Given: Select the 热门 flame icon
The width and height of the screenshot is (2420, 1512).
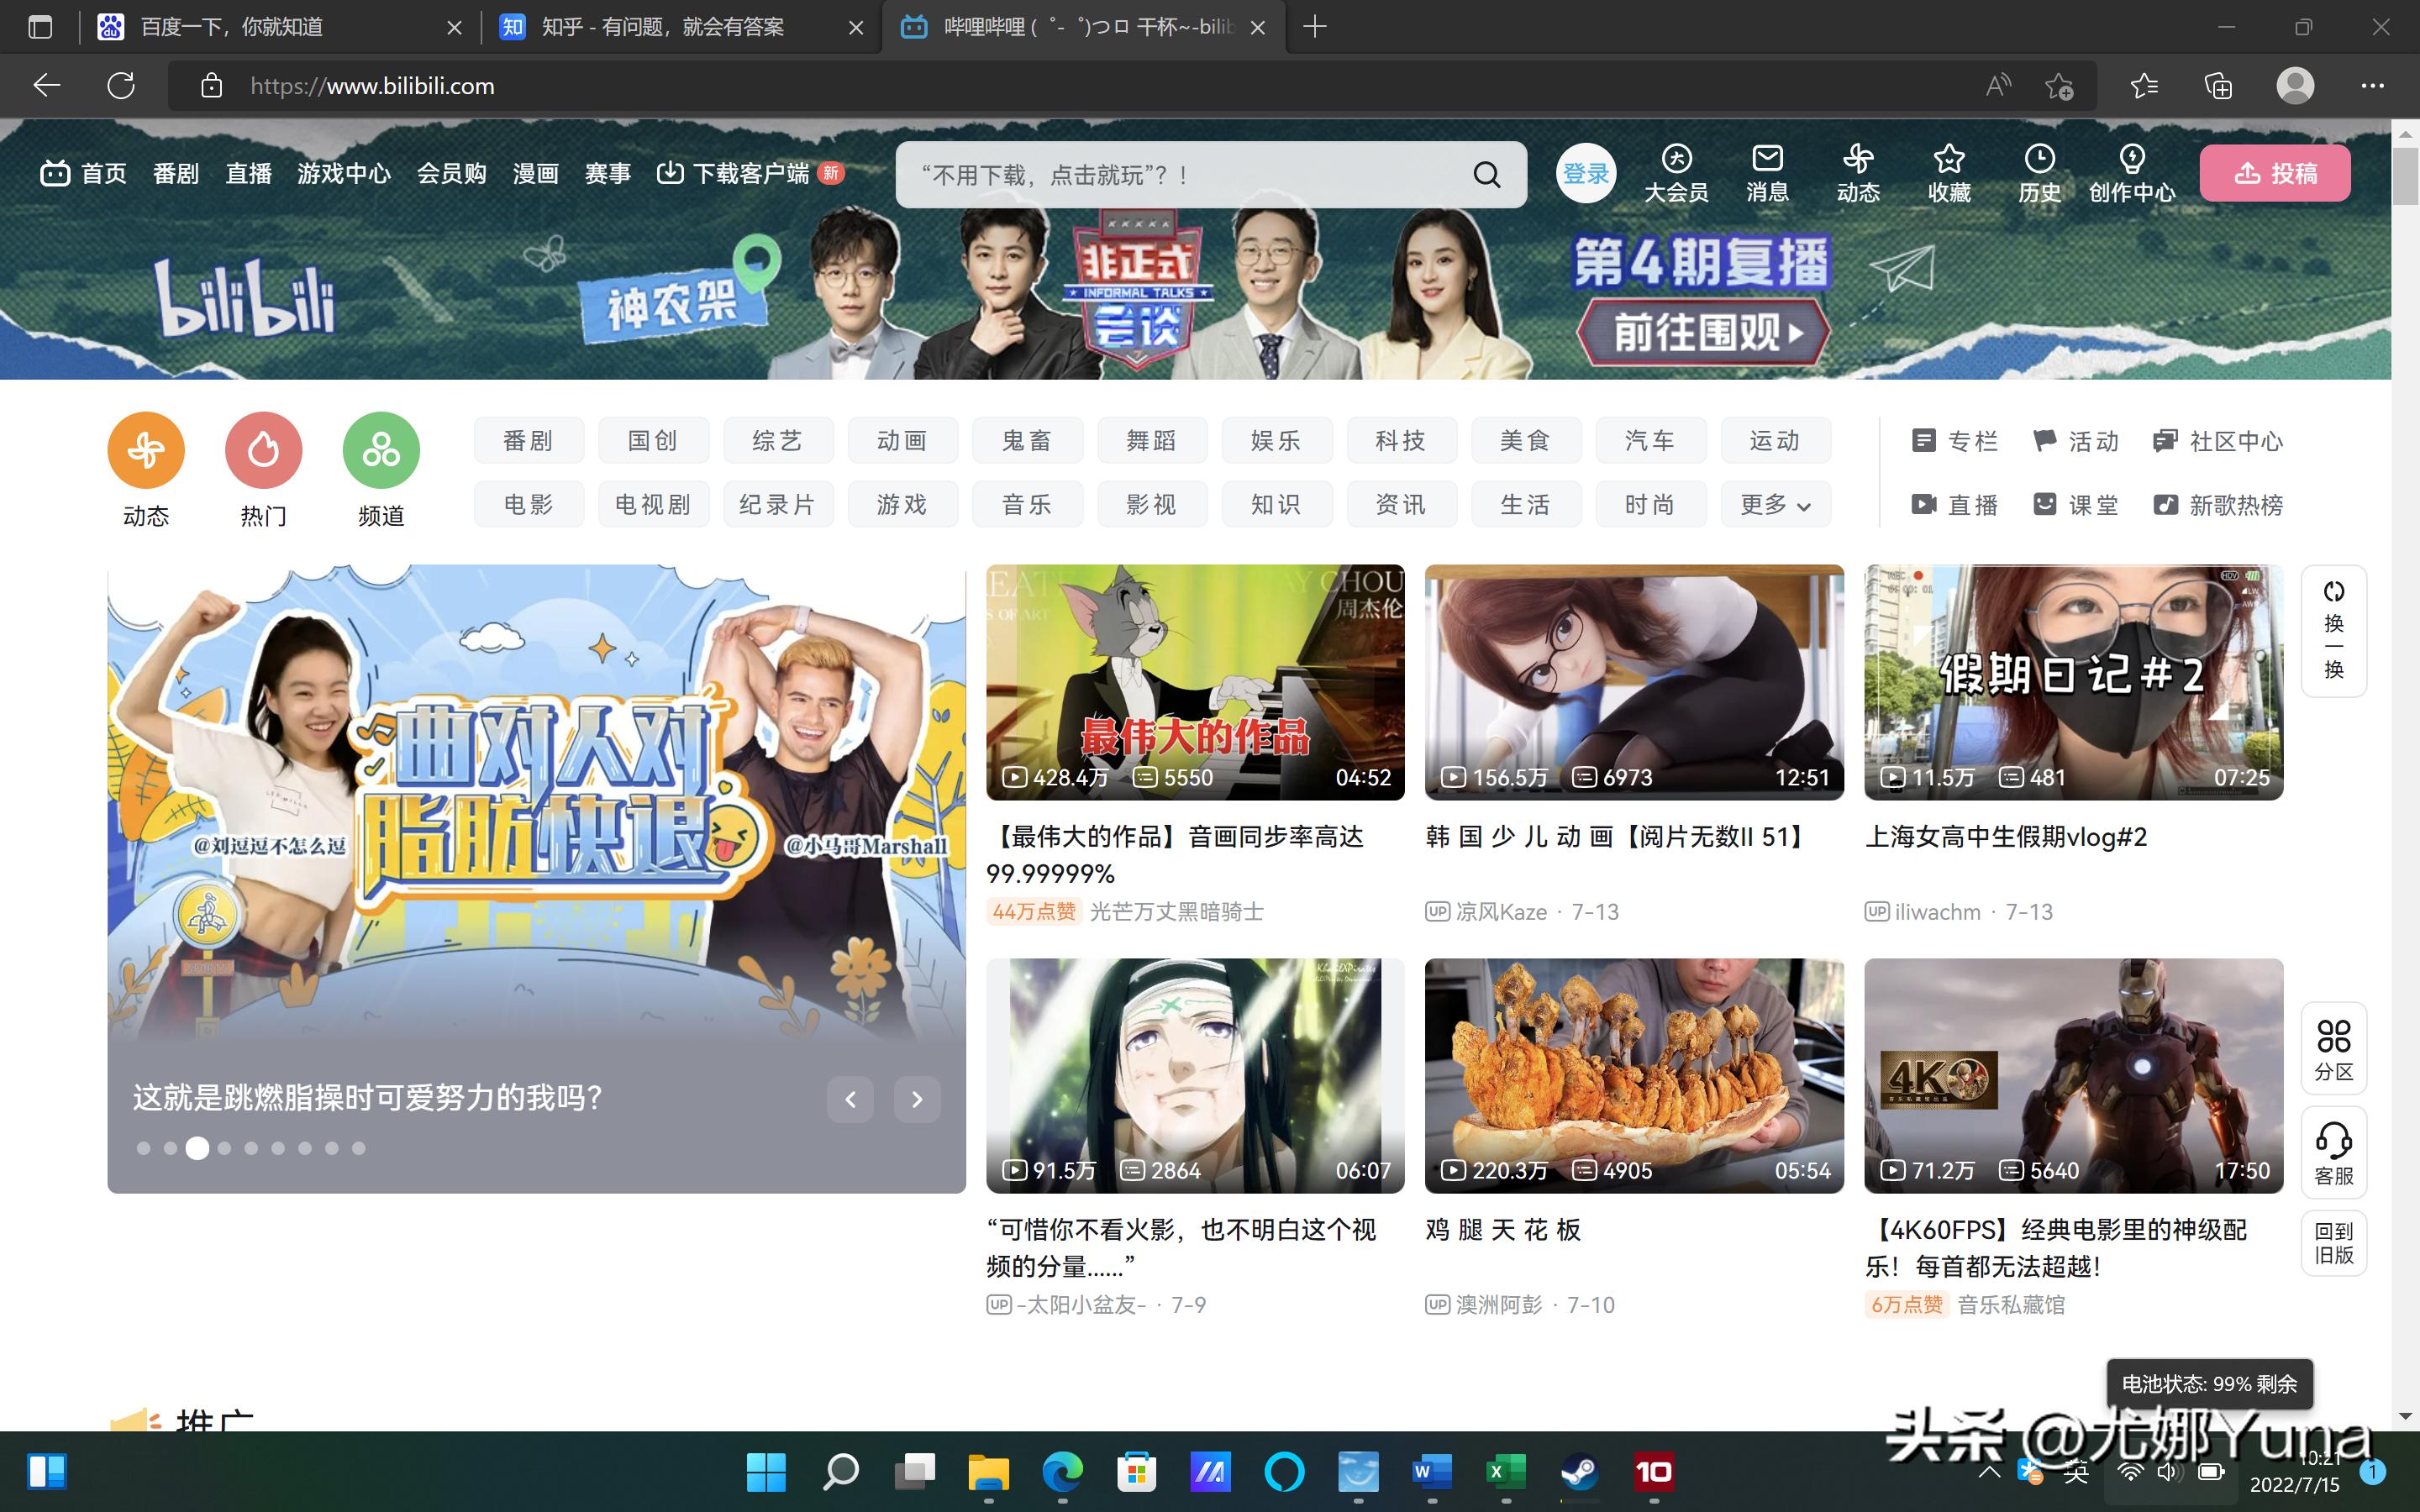Looking at the screenshot, I should coord(262,450).
